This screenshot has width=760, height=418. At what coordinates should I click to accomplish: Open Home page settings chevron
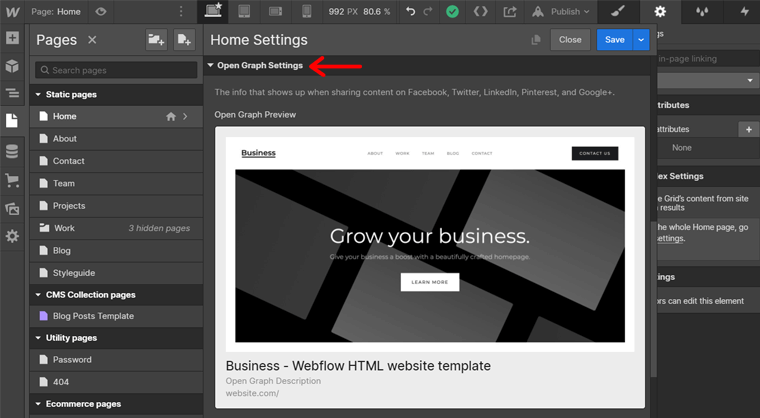tap(185, 116)
